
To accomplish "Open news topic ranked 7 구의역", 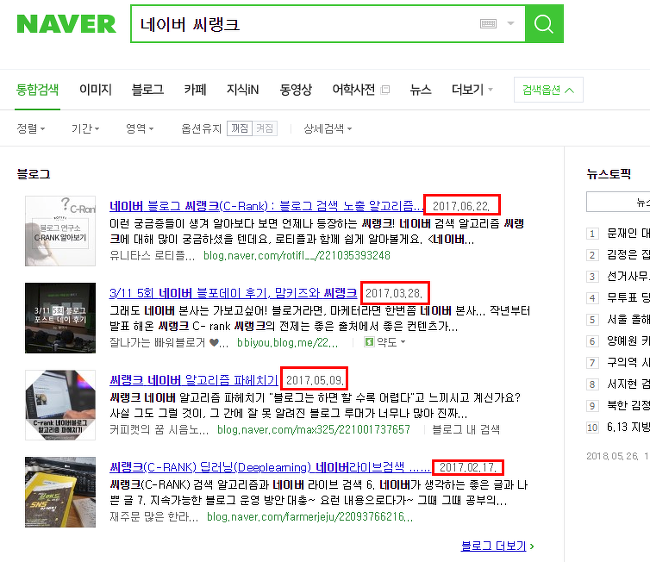I will point(628,363).
